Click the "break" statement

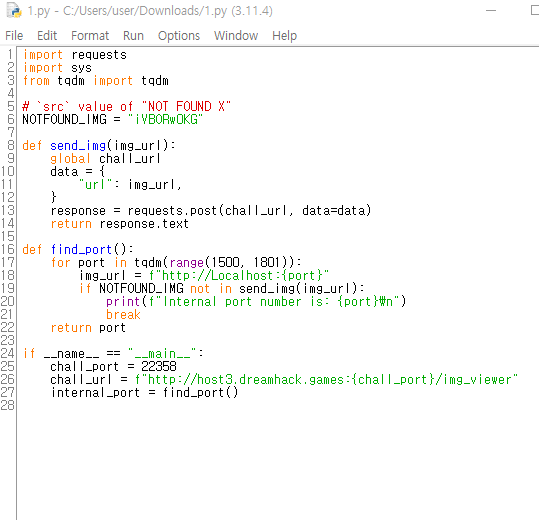coord(123,315)
